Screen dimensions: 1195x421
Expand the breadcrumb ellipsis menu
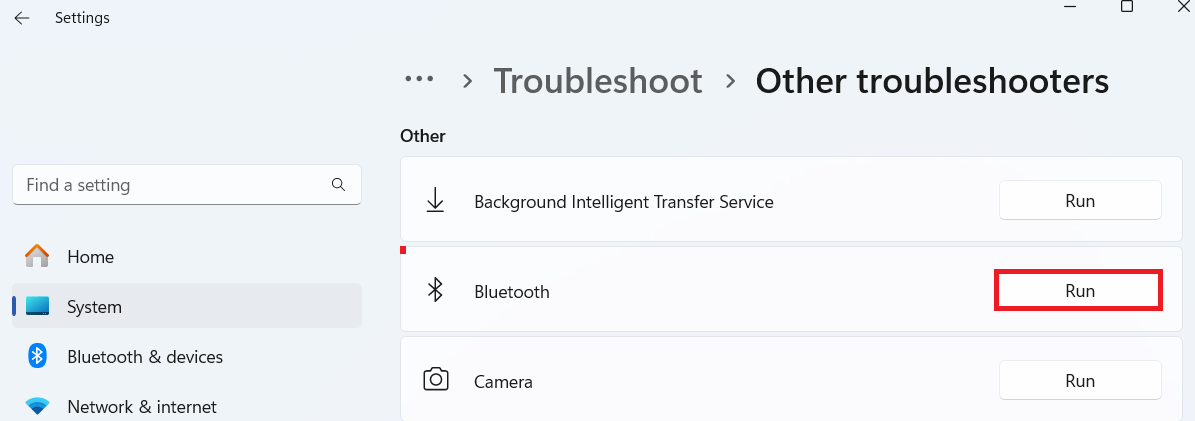(x=418, y=80)
